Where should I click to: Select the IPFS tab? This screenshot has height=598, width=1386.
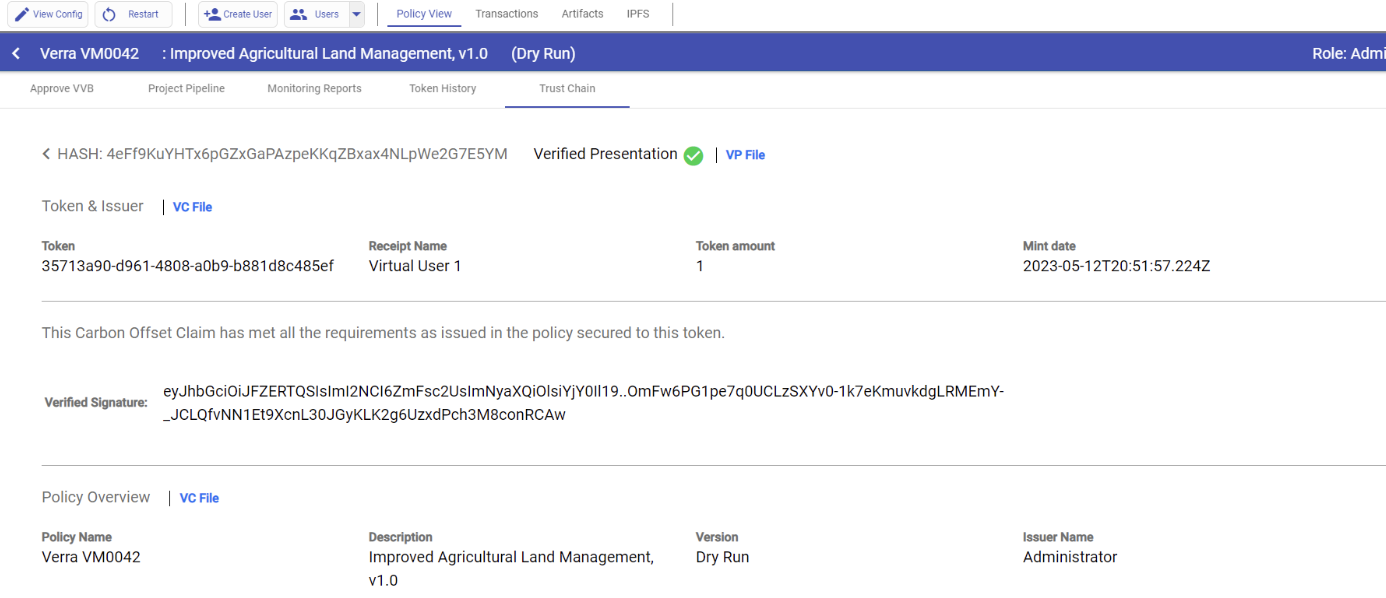pos(638,14)
